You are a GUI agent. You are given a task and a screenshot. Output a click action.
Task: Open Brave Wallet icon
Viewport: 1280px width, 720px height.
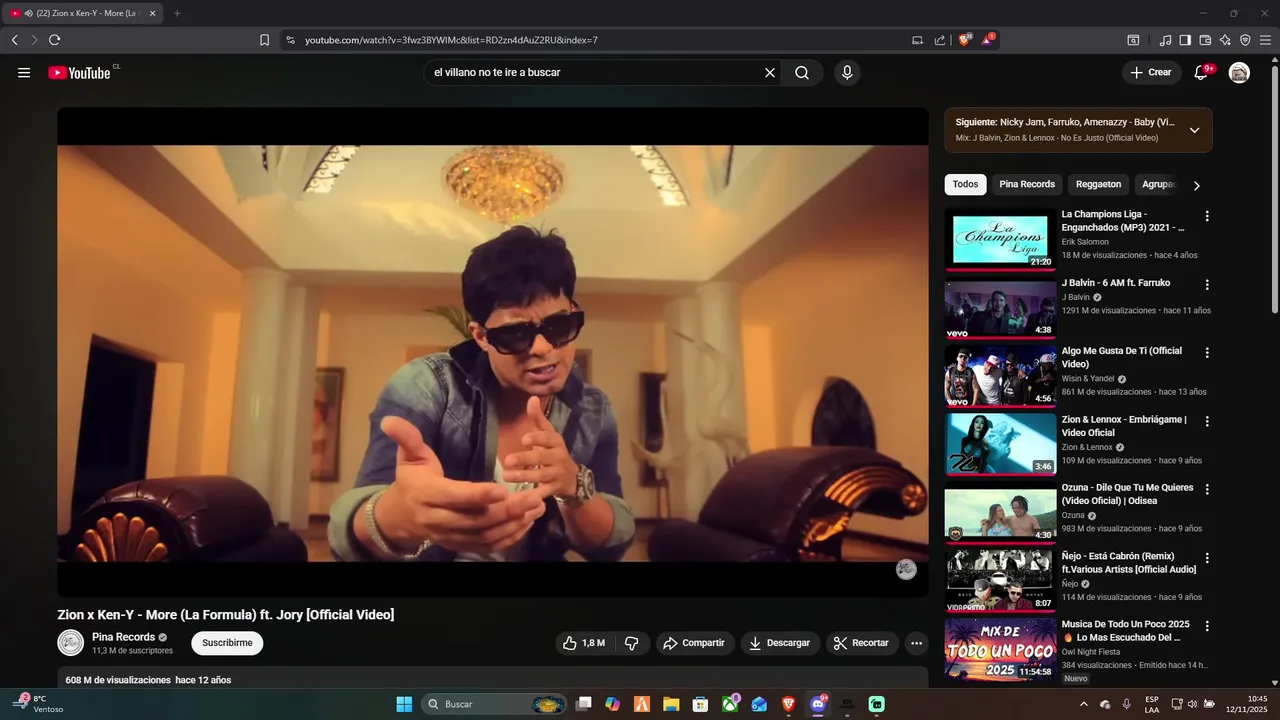point(1205,40)
